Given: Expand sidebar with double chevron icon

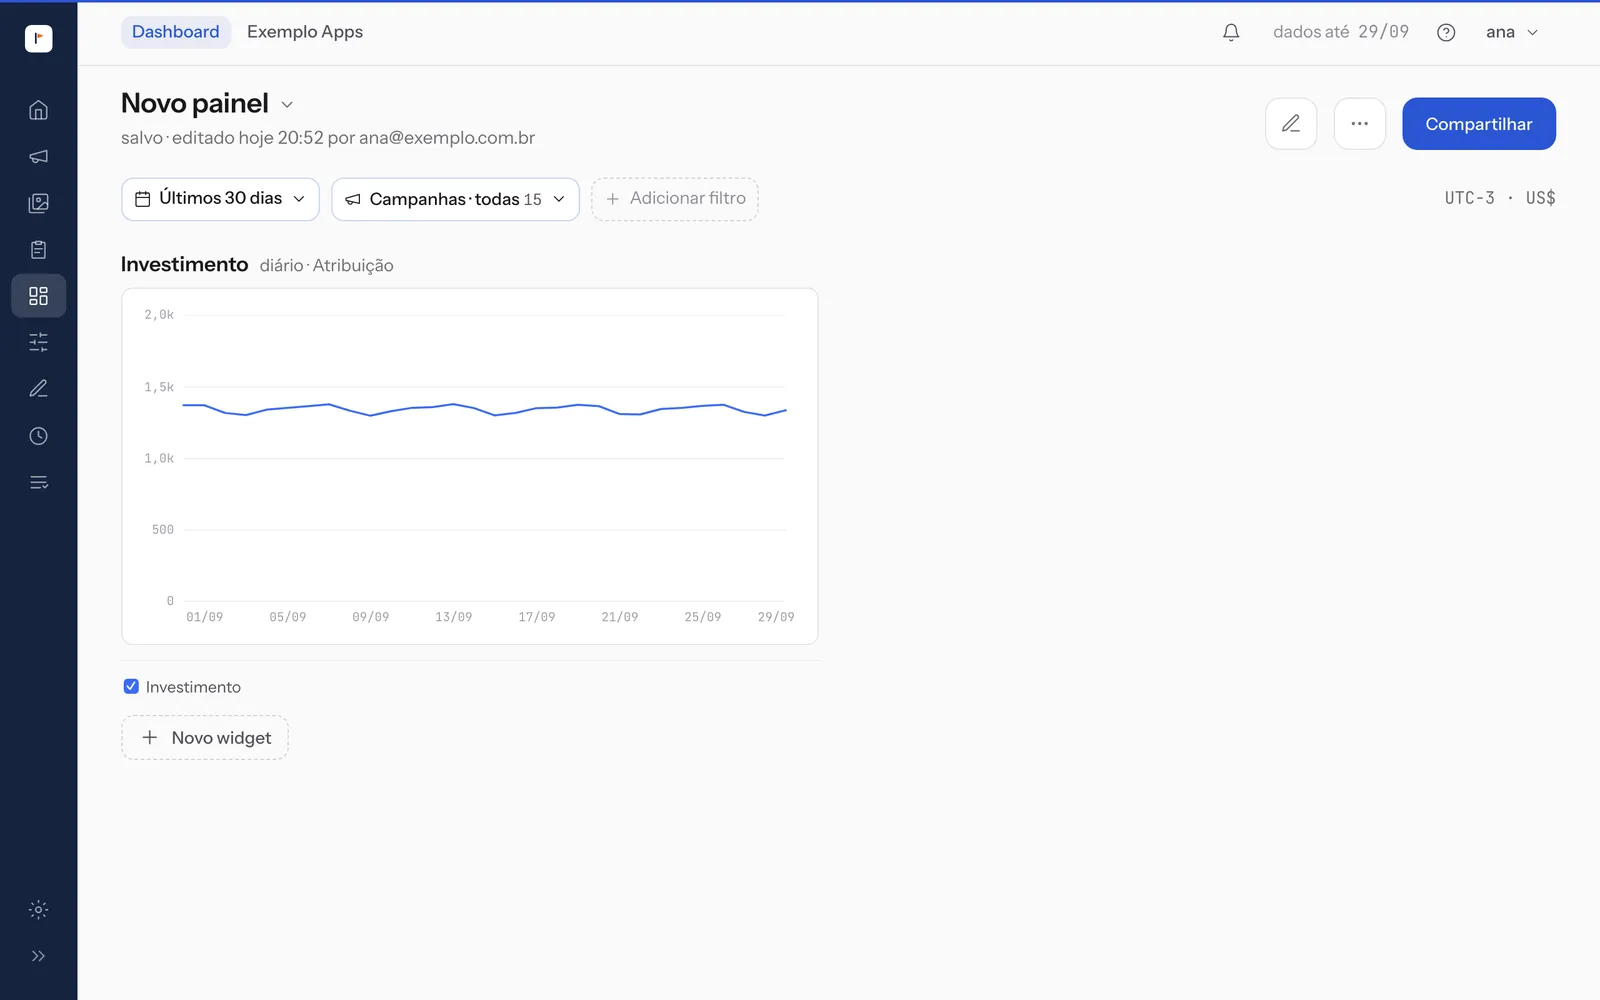Looking at the screenshot, I should 38,956.
